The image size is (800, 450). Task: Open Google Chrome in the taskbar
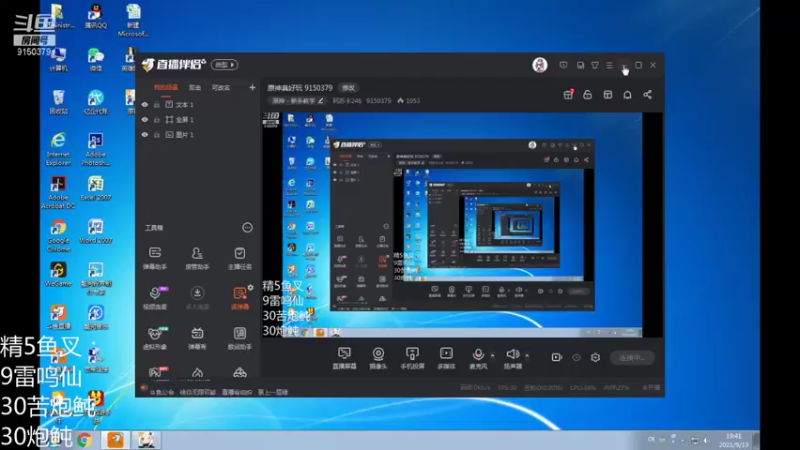(85, 439)
